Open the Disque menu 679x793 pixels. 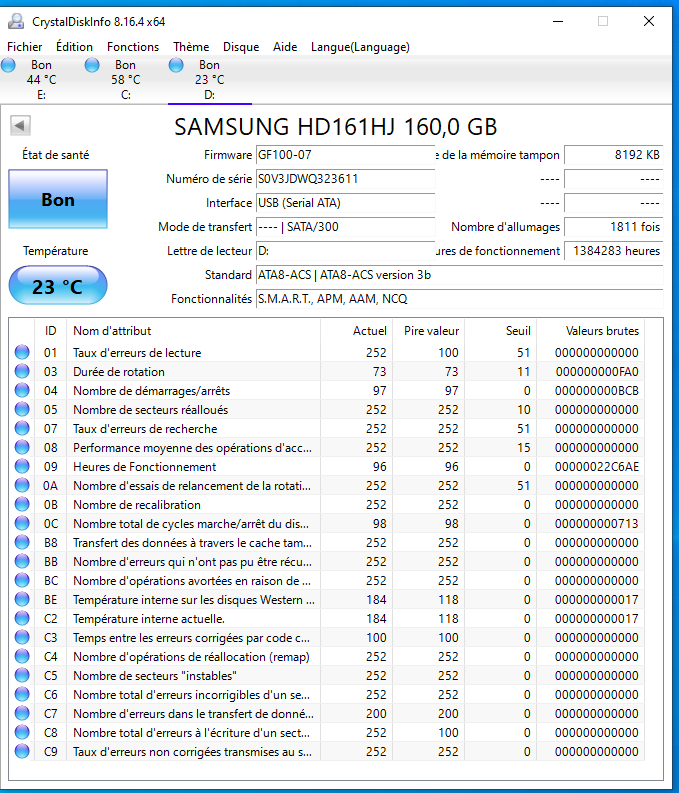pyautogui.click(x=241, y=47)
